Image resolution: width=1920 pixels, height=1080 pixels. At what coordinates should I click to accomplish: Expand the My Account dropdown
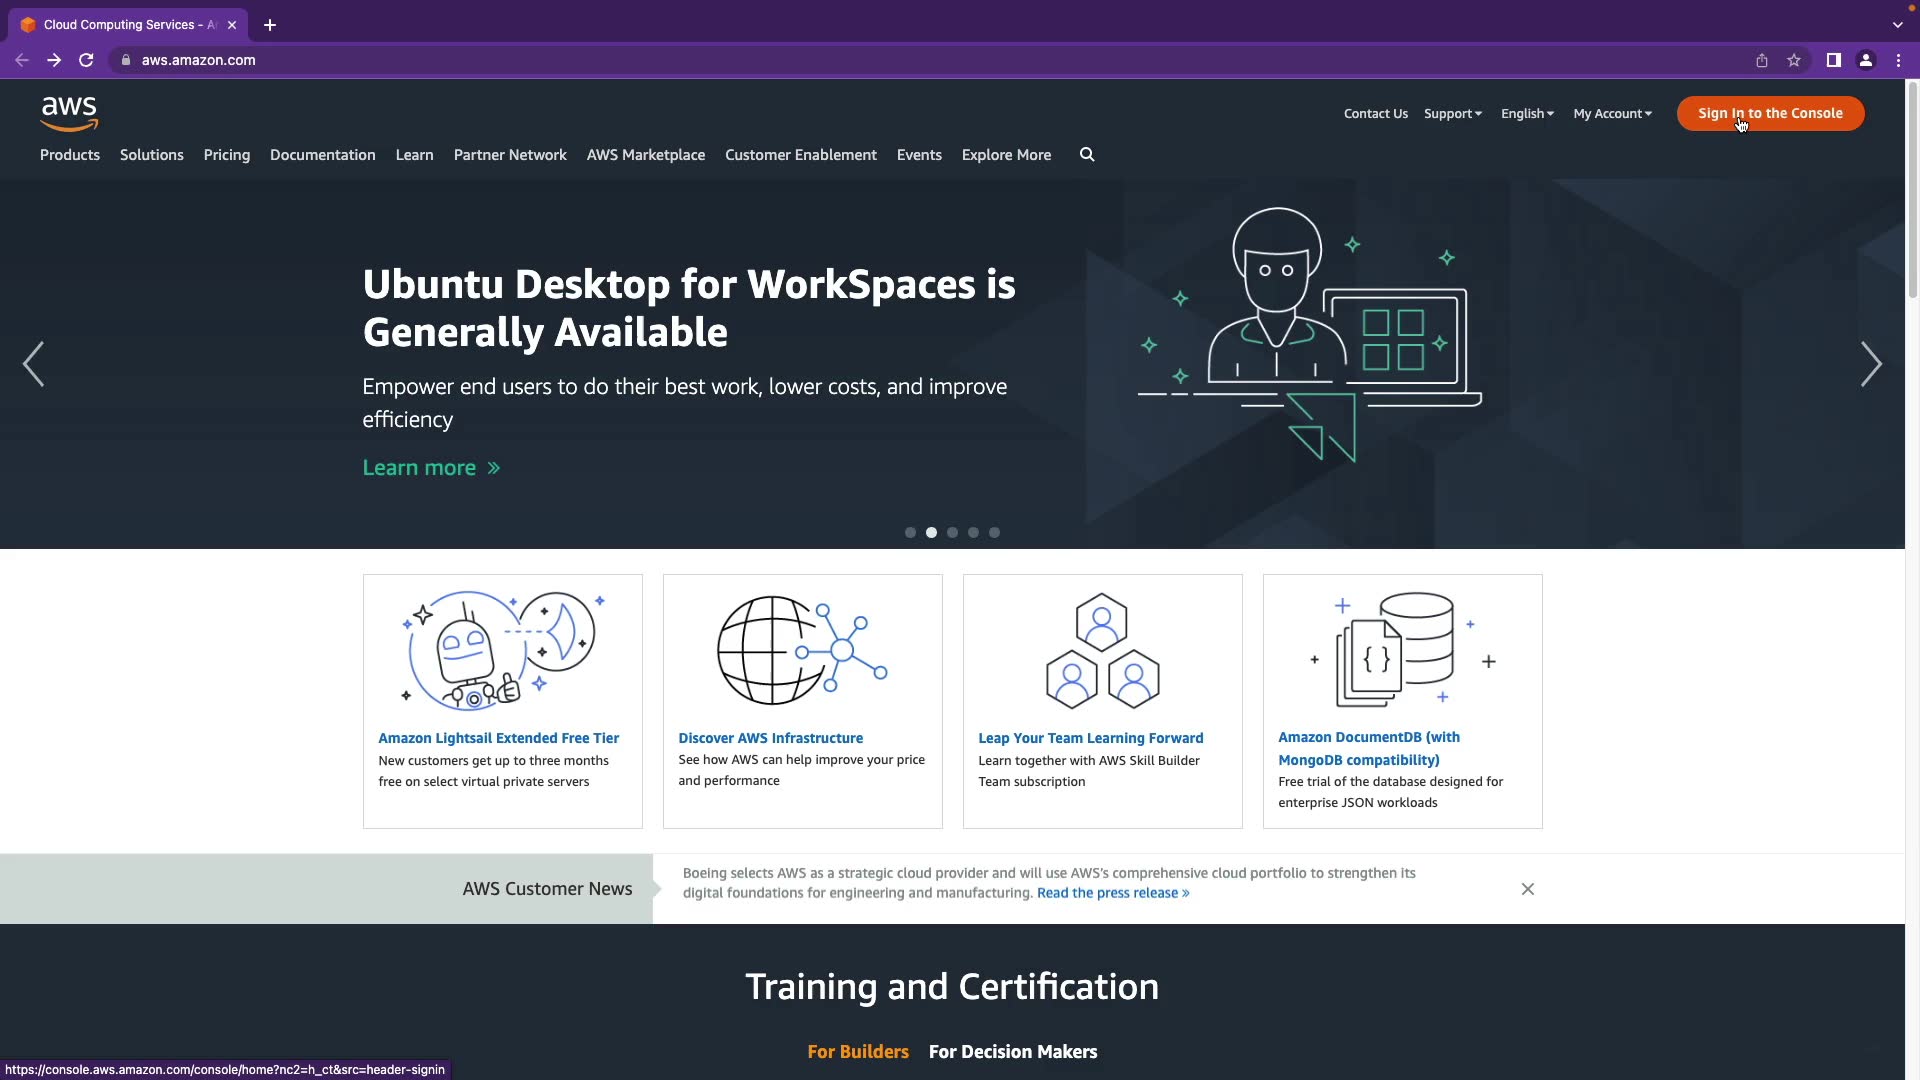pyautogui.click(x=1612, y=114)
